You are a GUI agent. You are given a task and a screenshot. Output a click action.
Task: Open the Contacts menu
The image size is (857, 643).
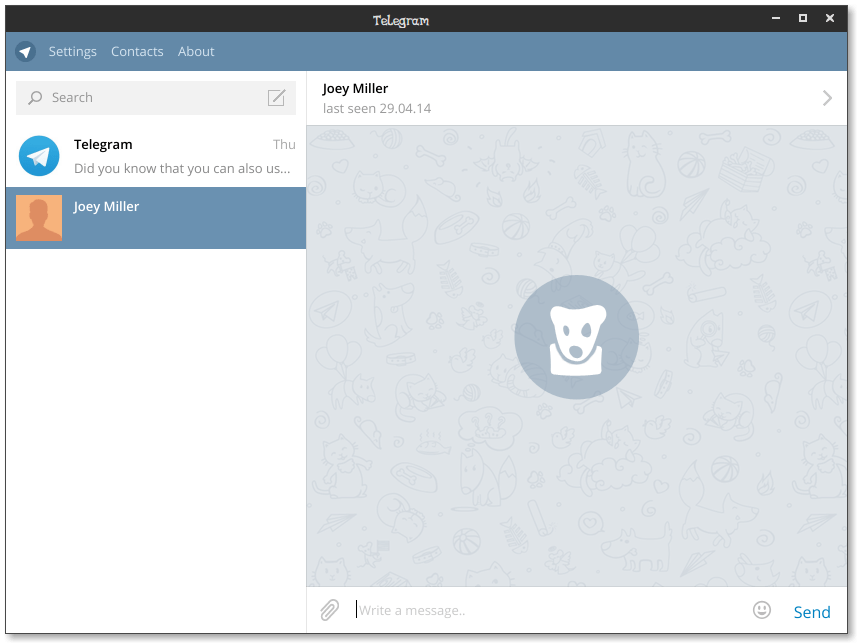(x=137, y=52)
